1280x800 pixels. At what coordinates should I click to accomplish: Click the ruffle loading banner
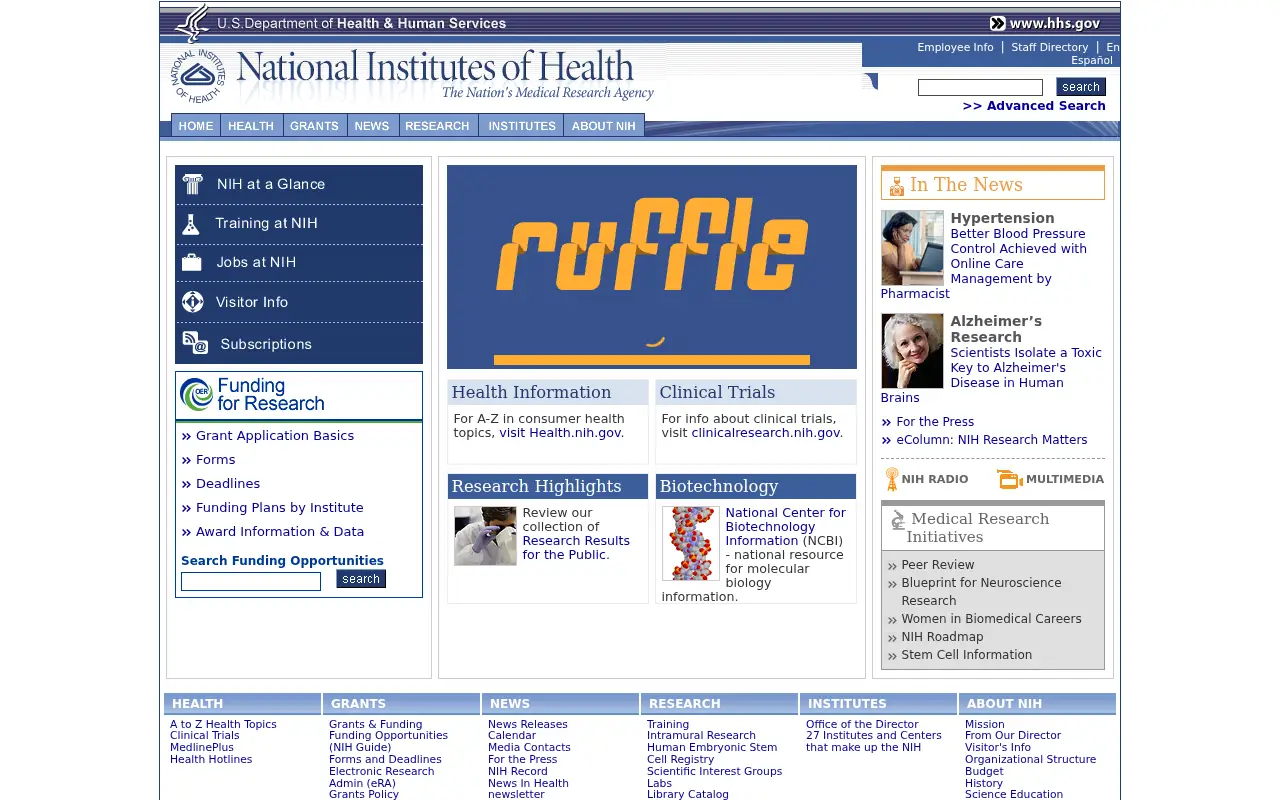[652, 267]
